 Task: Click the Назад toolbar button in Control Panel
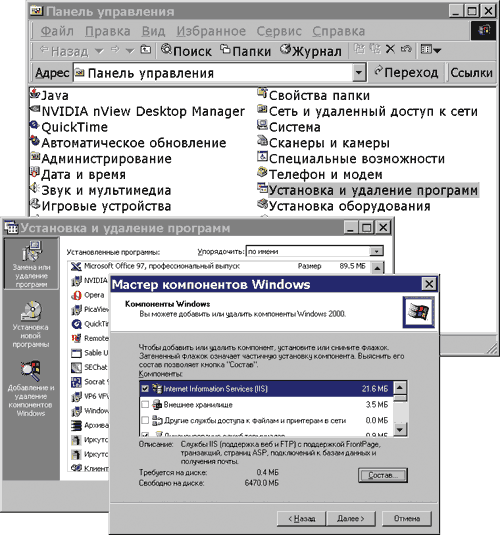point(64,51)
